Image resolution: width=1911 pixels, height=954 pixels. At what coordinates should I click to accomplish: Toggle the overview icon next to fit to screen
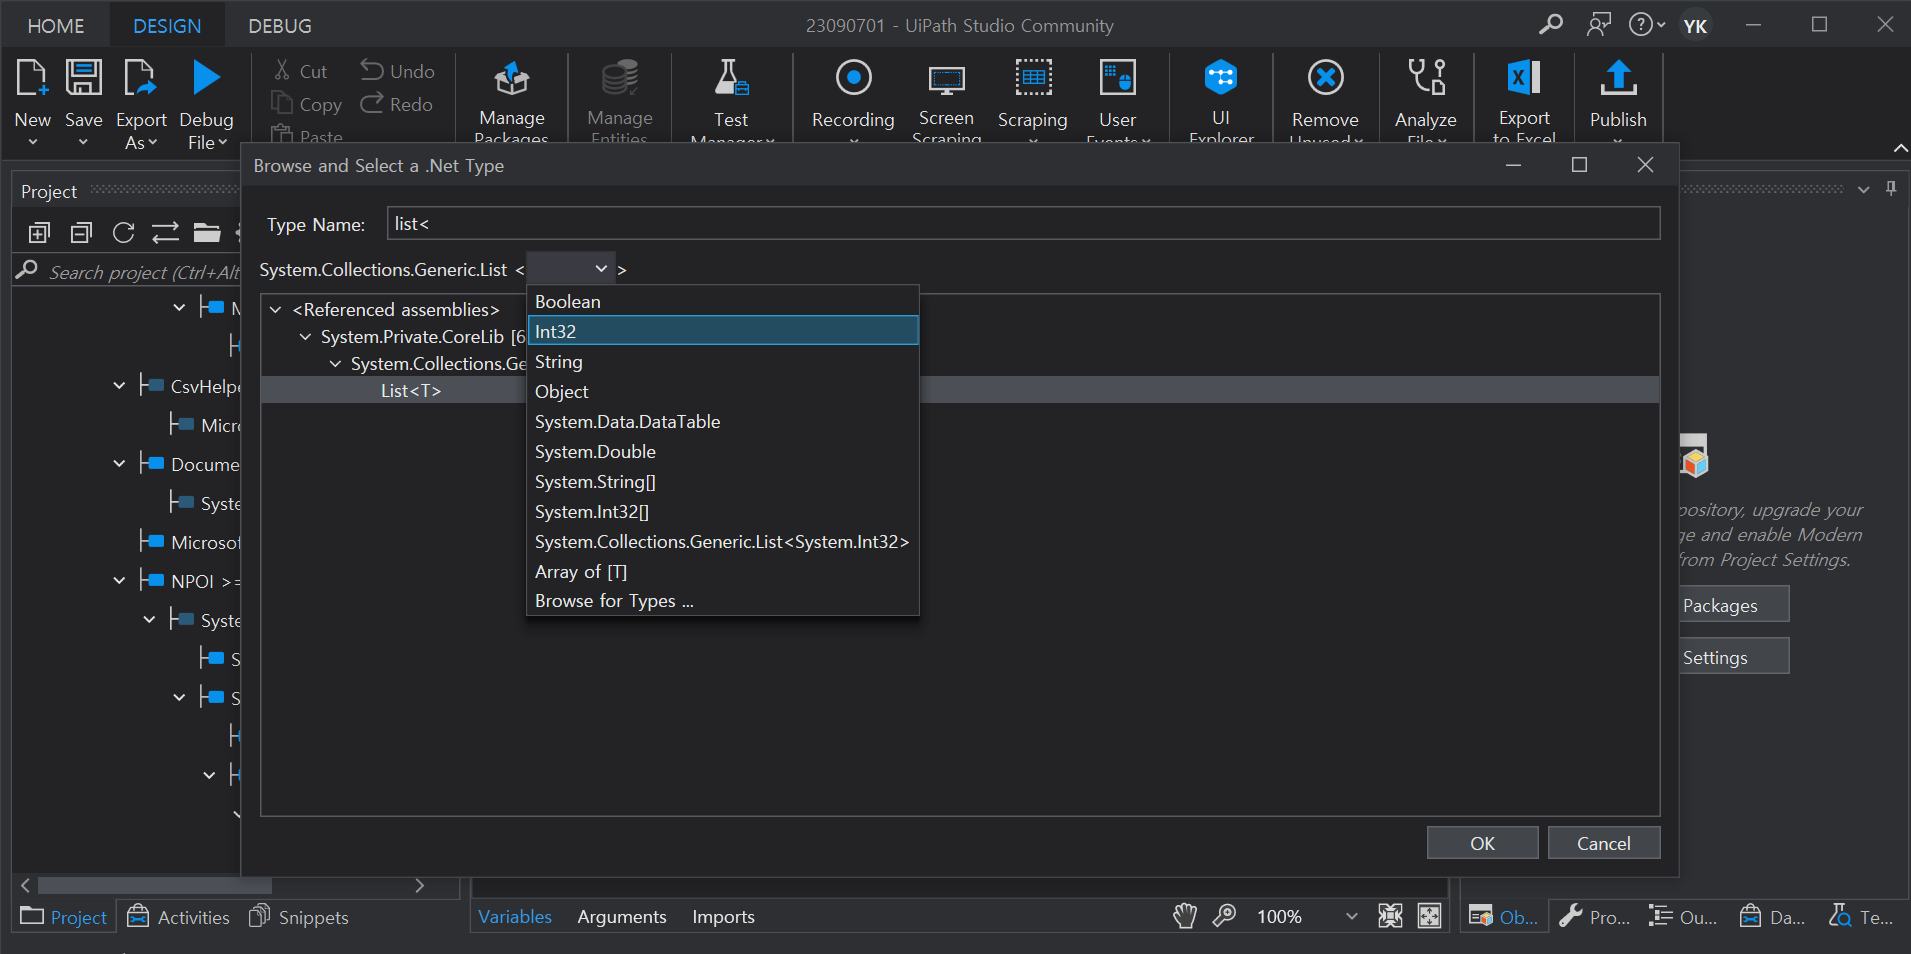(1430, 916)
